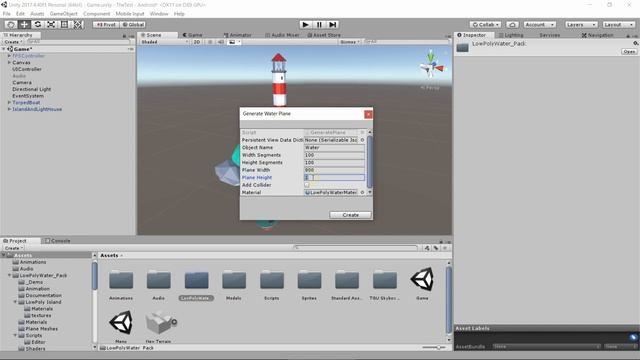The width and height of the screenshot is (640, 360).
Task: Select Plane Meshes folder in tree
Action: click(41, 329)
